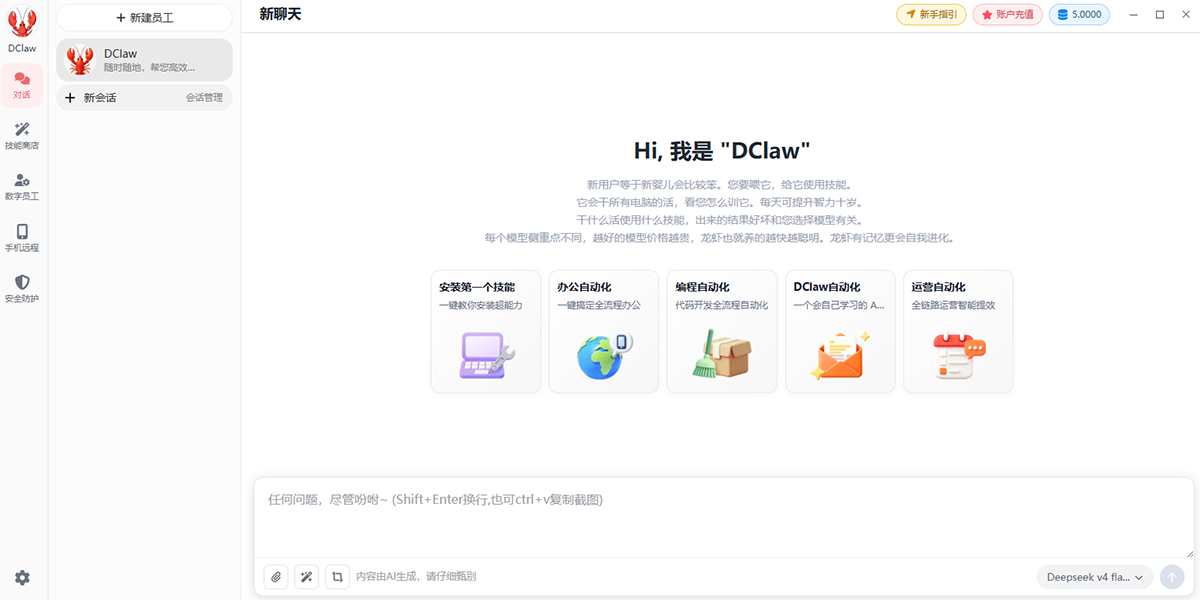The height and width of the screenshot is (600, 1200).
Task: Click the chat message input field
Action: pos(723,518)
